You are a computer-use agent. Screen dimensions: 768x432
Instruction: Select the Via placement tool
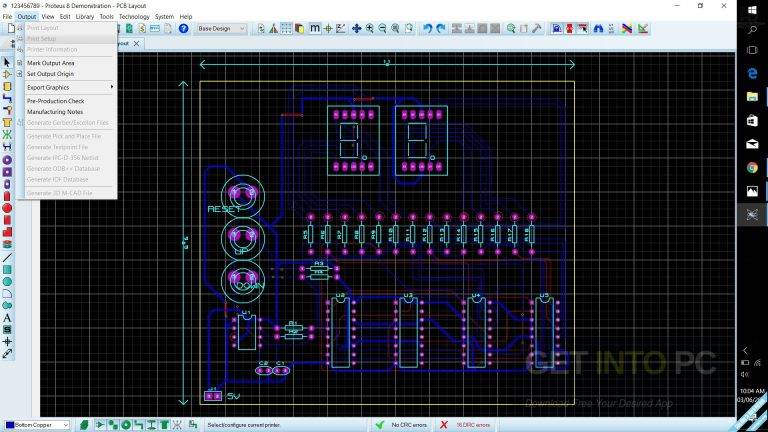[6, 111]
